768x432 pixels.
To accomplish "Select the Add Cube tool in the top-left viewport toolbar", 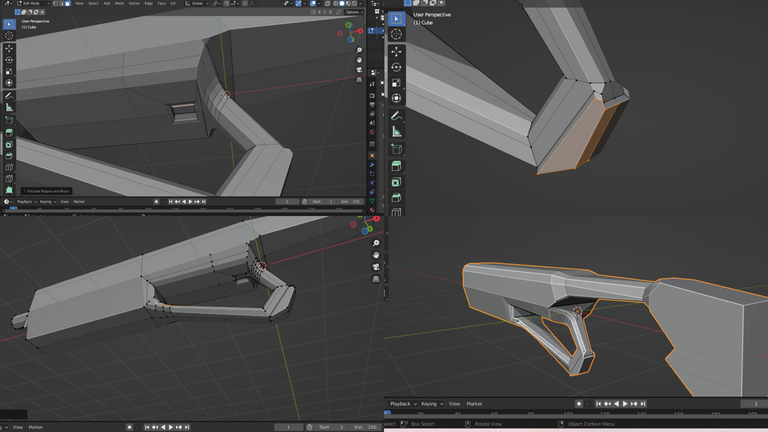I will pyautogui.click(x=9, y=120).
